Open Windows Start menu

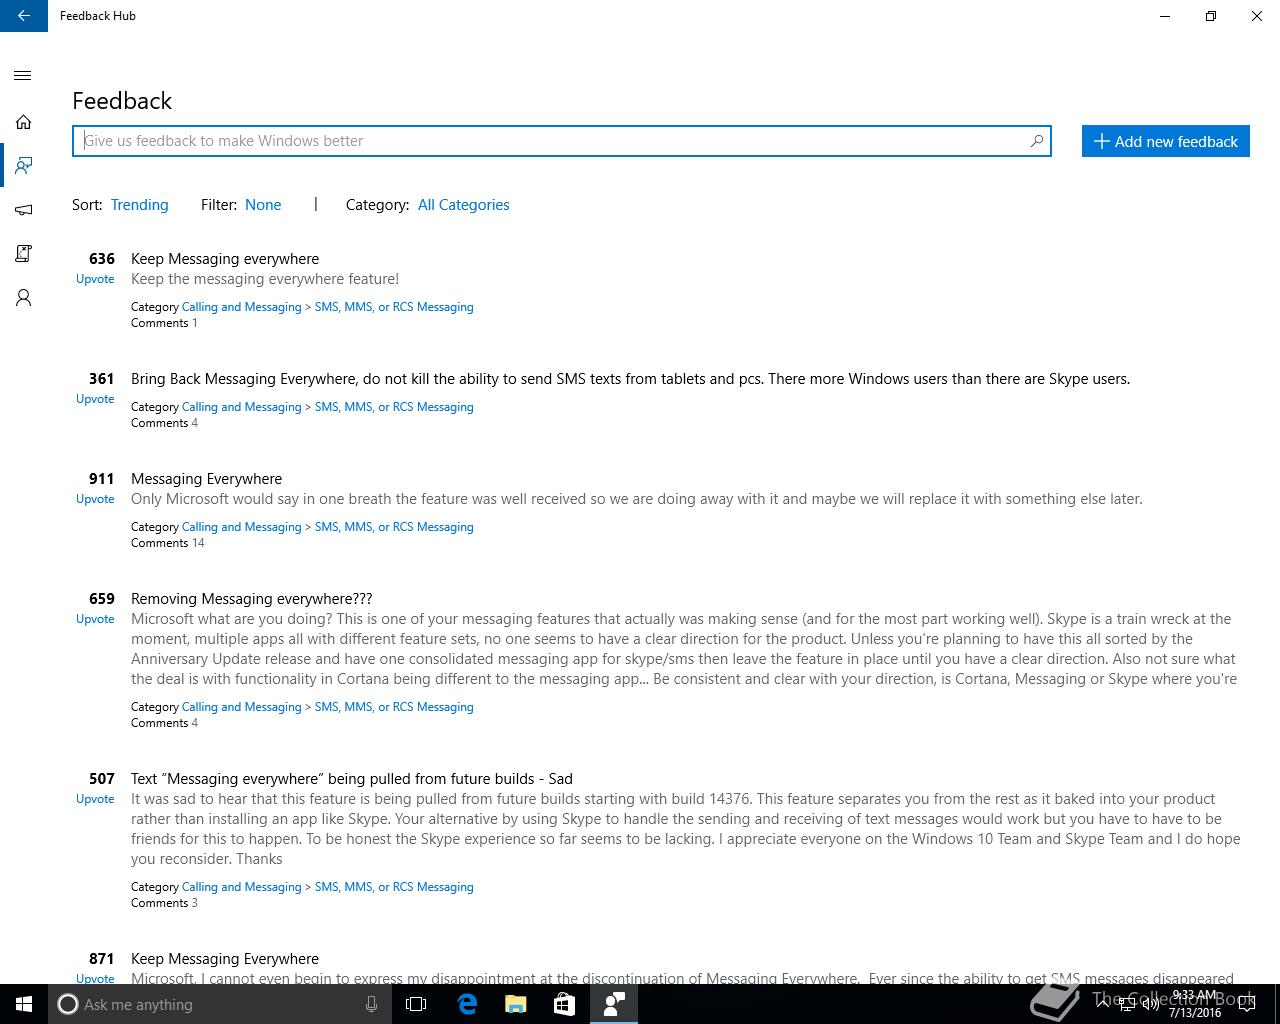pos(24,1004)
